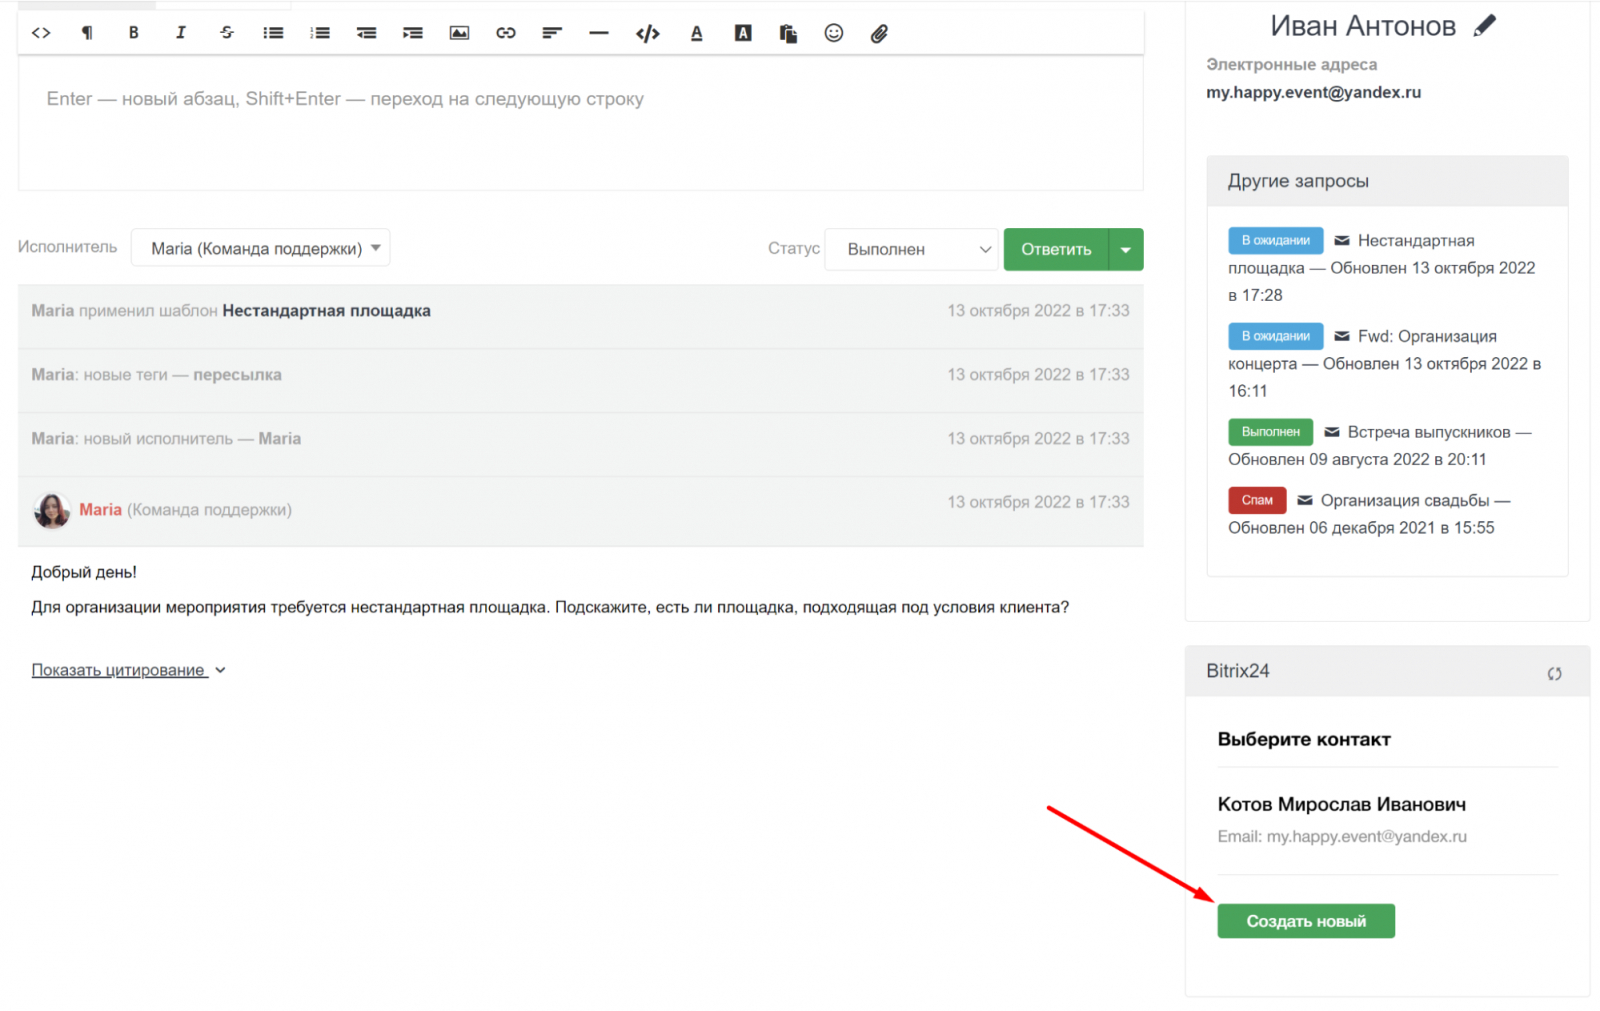Edit Иван Антонов's name with the pencil
The height and width of the screenshot is (1011, 1600).
(x=1485, y=25)
